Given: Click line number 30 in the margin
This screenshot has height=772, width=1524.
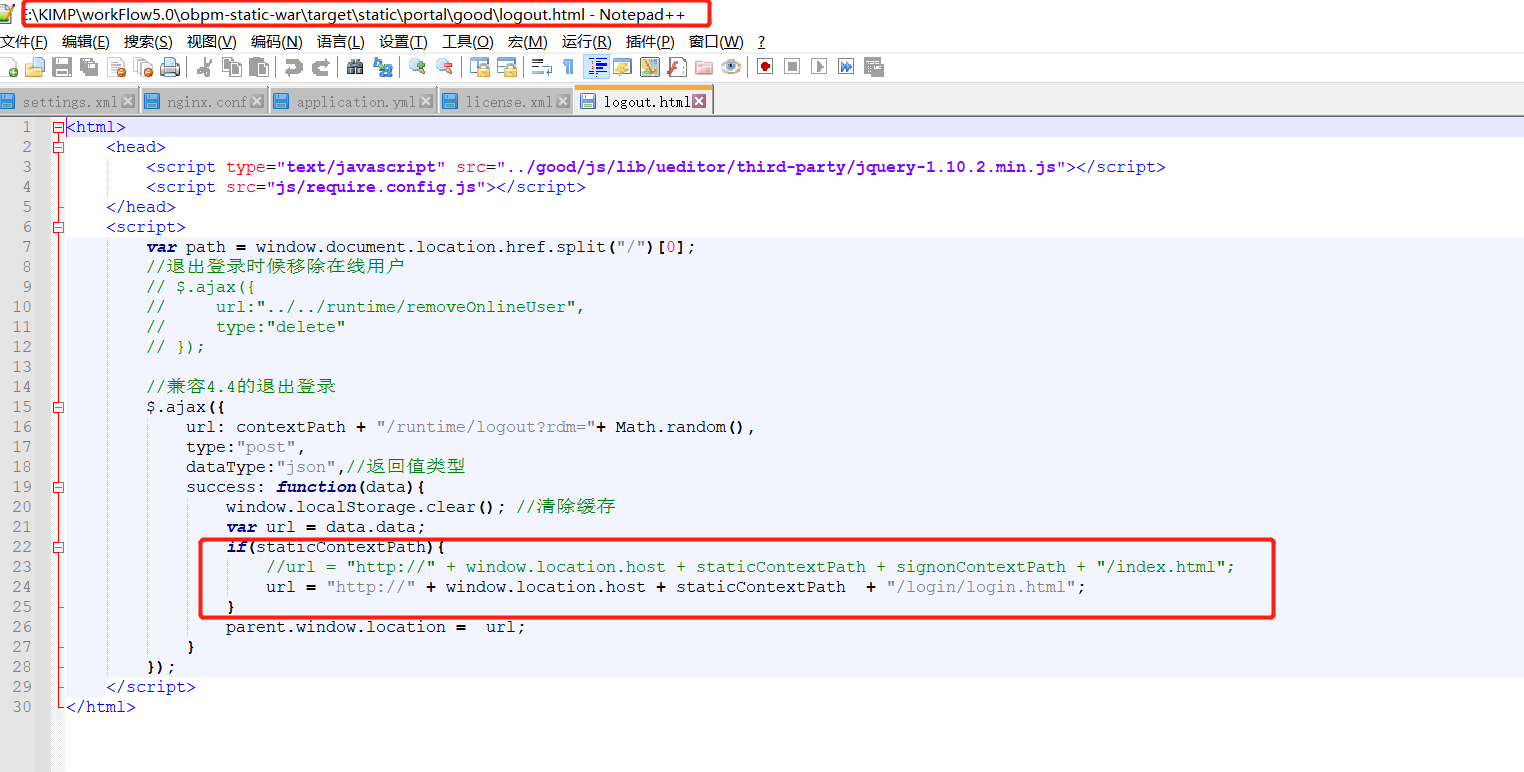Looking at the screenshot, I should [x=22, y=707].
